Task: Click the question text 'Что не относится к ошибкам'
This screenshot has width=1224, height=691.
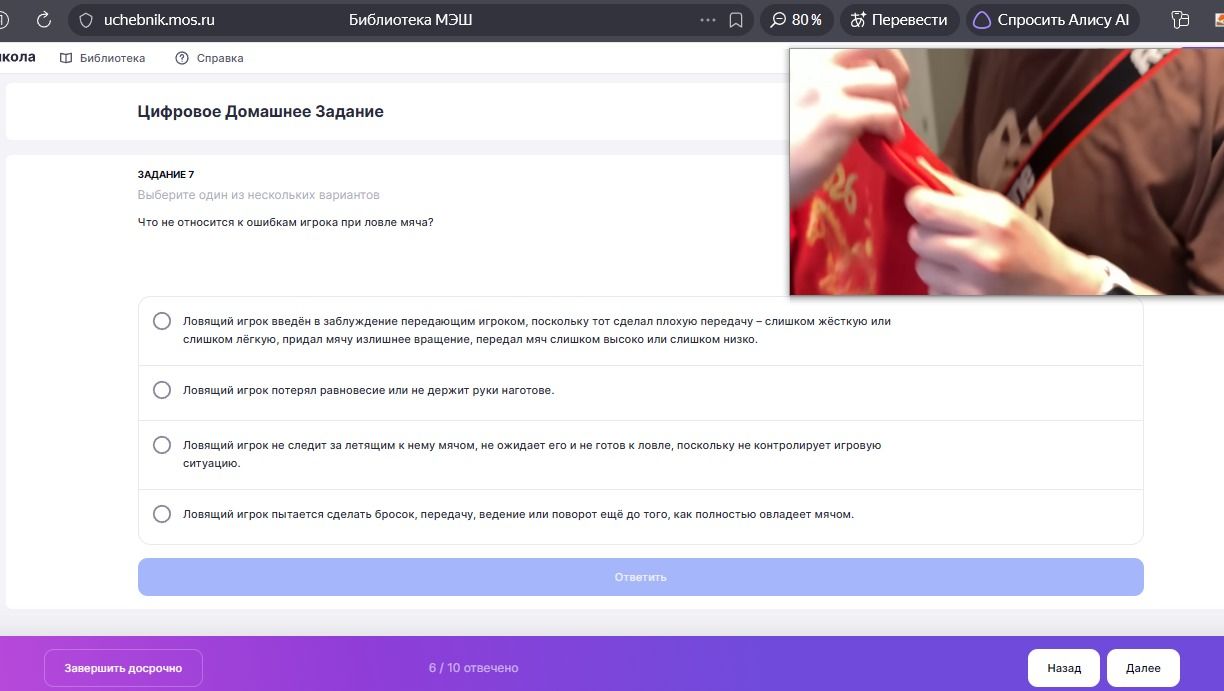Action: (286, 222)
